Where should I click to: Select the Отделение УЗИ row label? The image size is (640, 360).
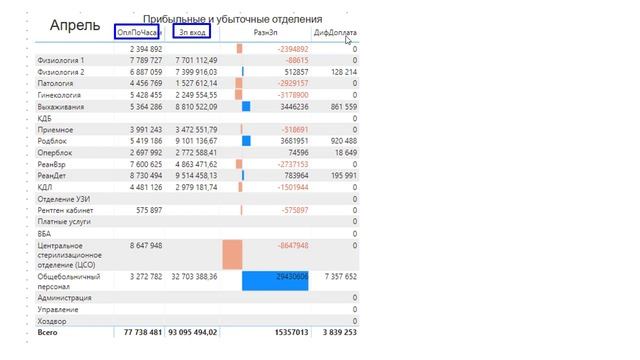tap(64, 199)
